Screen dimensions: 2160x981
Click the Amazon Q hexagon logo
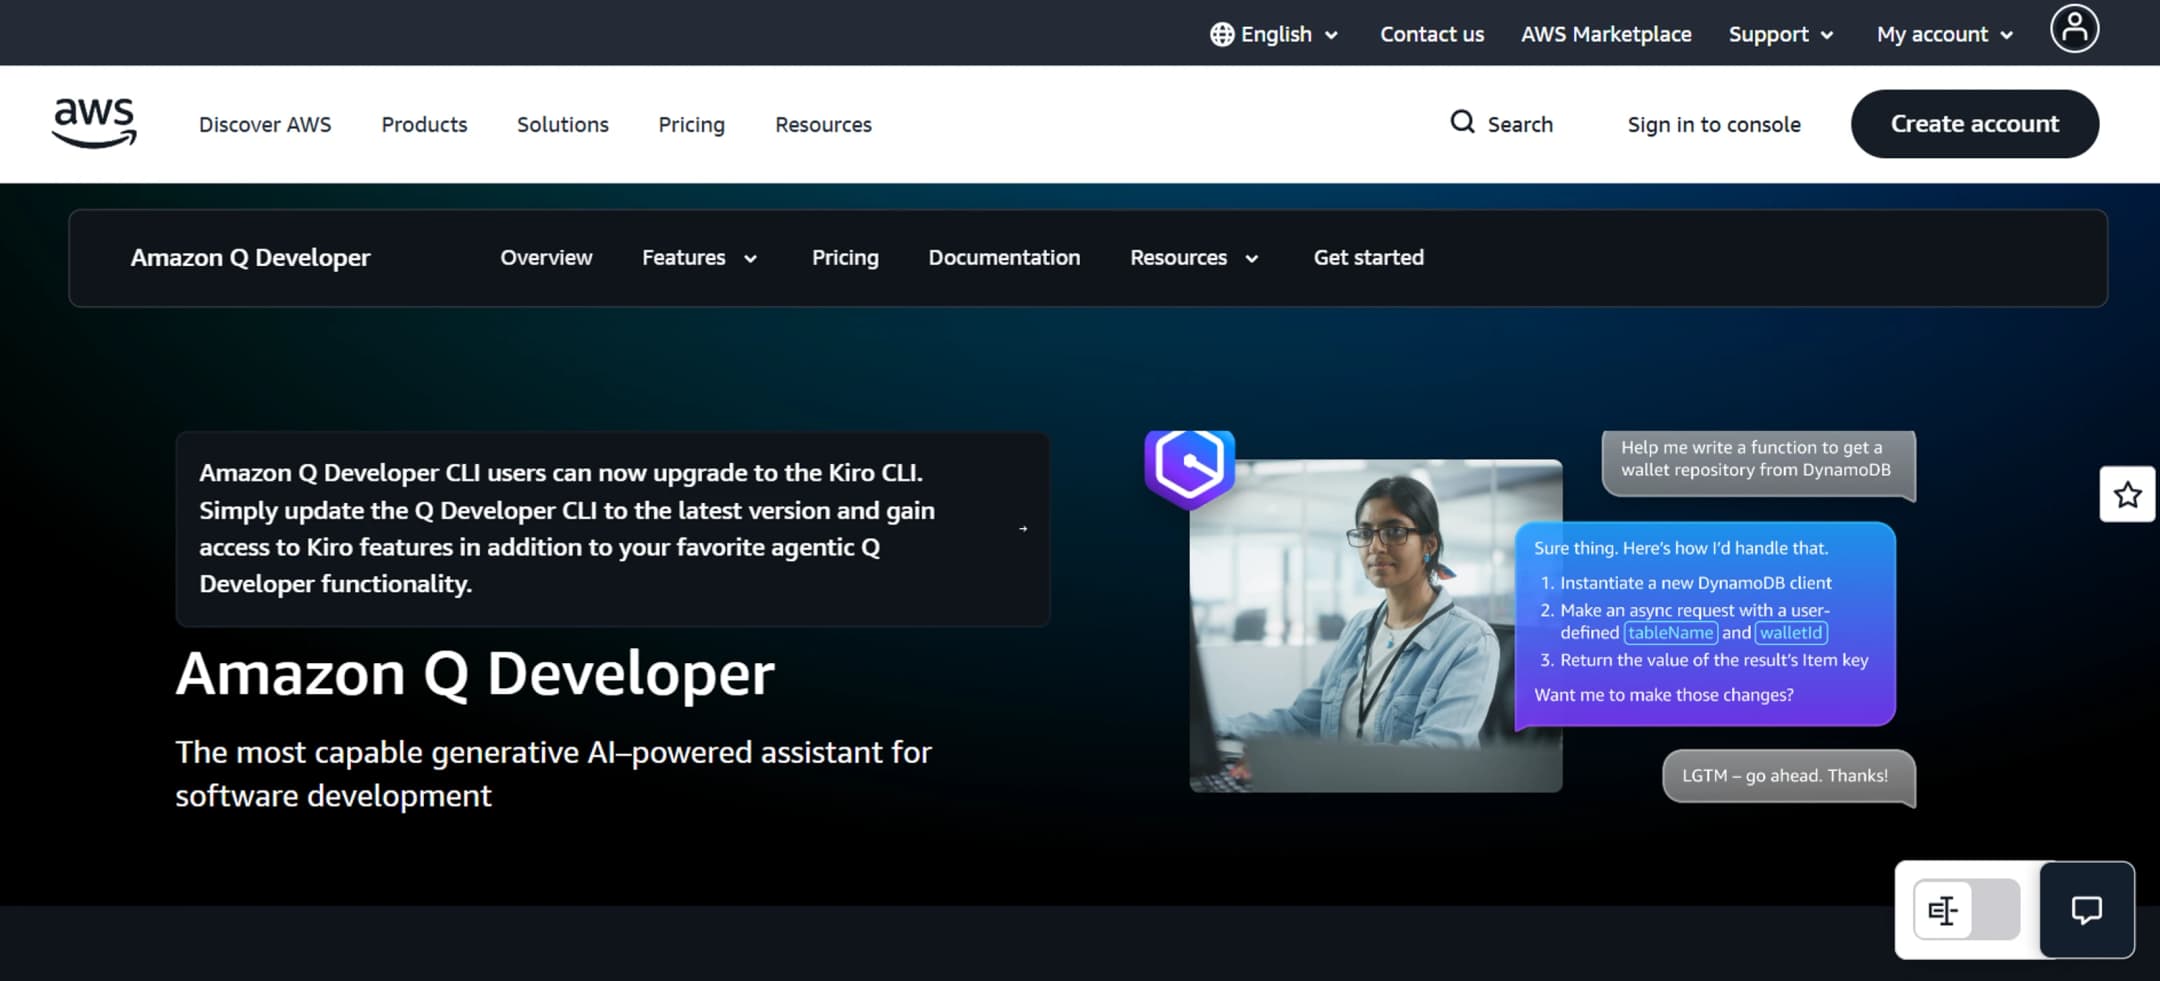pyautogui.click(x=1189, y=468)
